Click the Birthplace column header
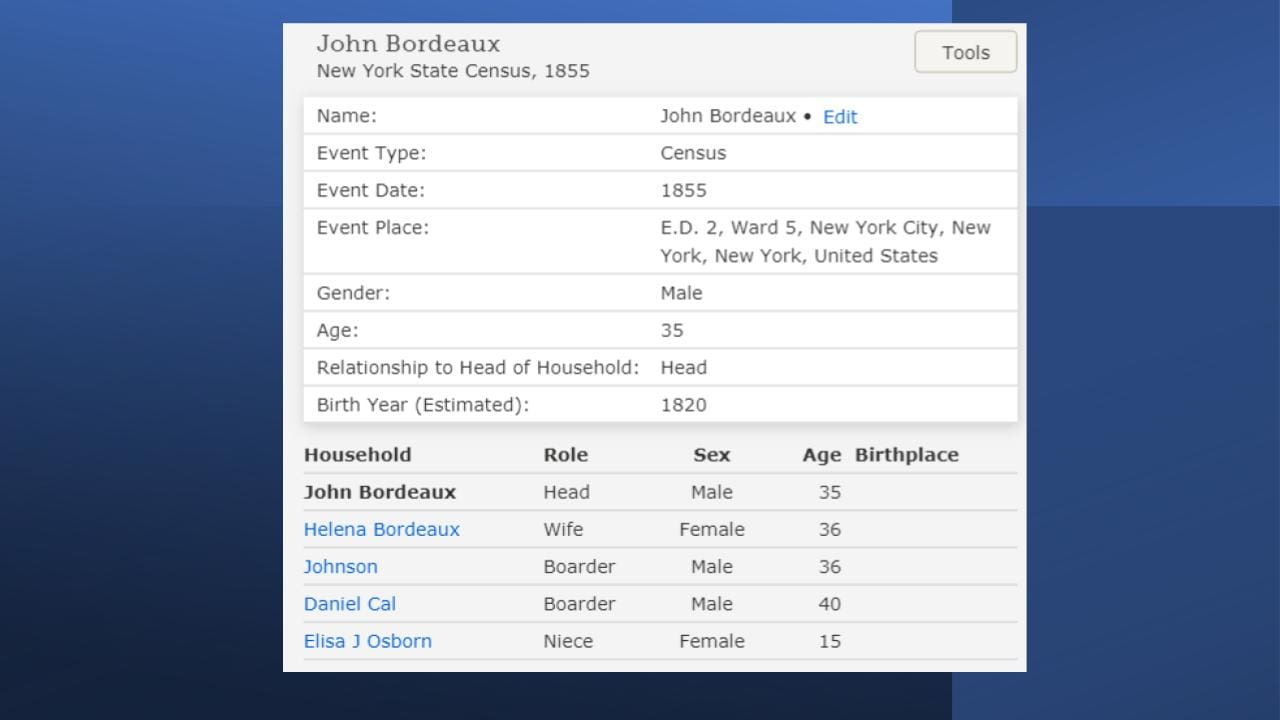Viewport: 1280px width, 720px height. (x=907, y=455)
